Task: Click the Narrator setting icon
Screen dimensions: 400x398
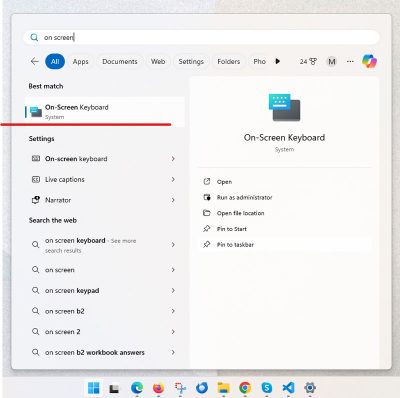Action: pos(36,200)
